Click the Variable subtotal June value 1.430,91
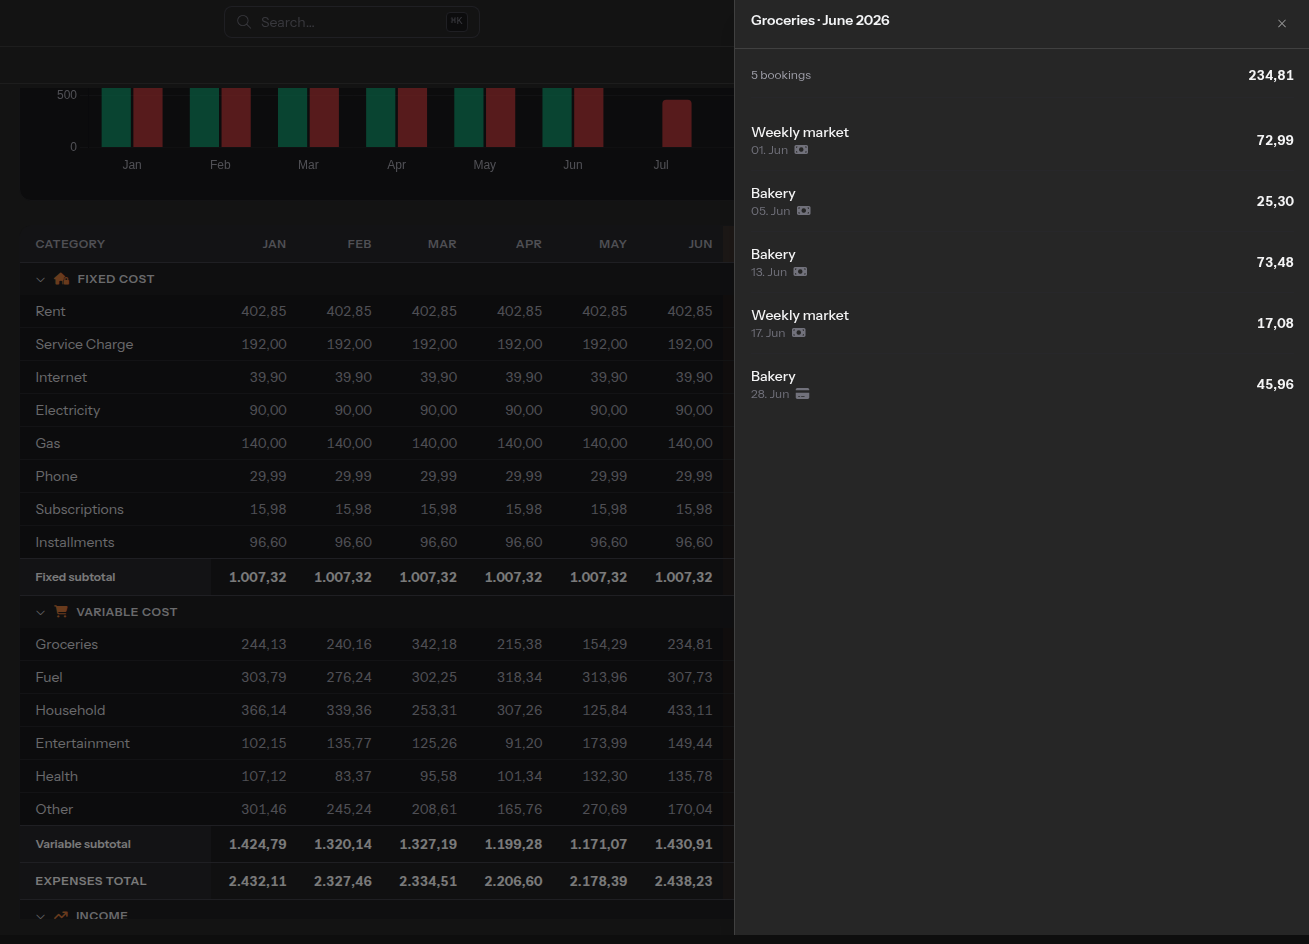Image resolution: width=1309 pixels, height=944 pixels. (684, 844)
